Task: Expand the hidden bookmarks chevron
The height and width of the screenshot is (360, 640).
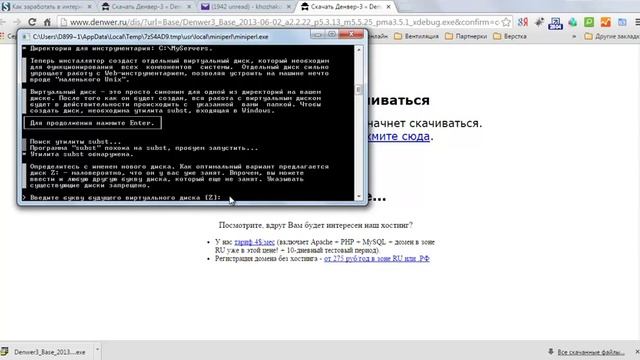Action: (574, 36)
